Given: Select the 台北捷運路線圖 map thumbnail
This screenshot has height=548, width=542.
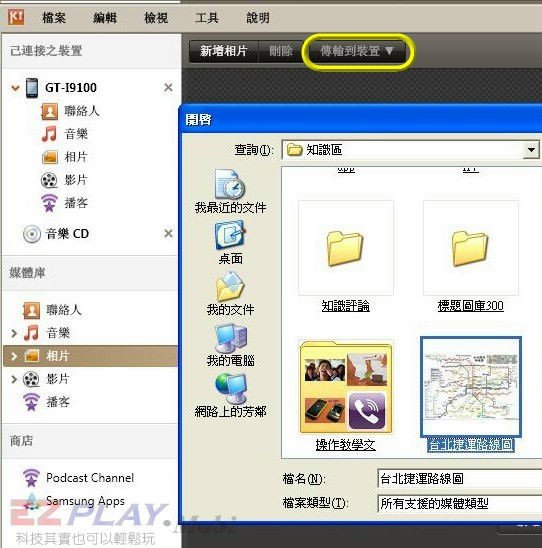Looking at the screenshot, I should point(471,387).
